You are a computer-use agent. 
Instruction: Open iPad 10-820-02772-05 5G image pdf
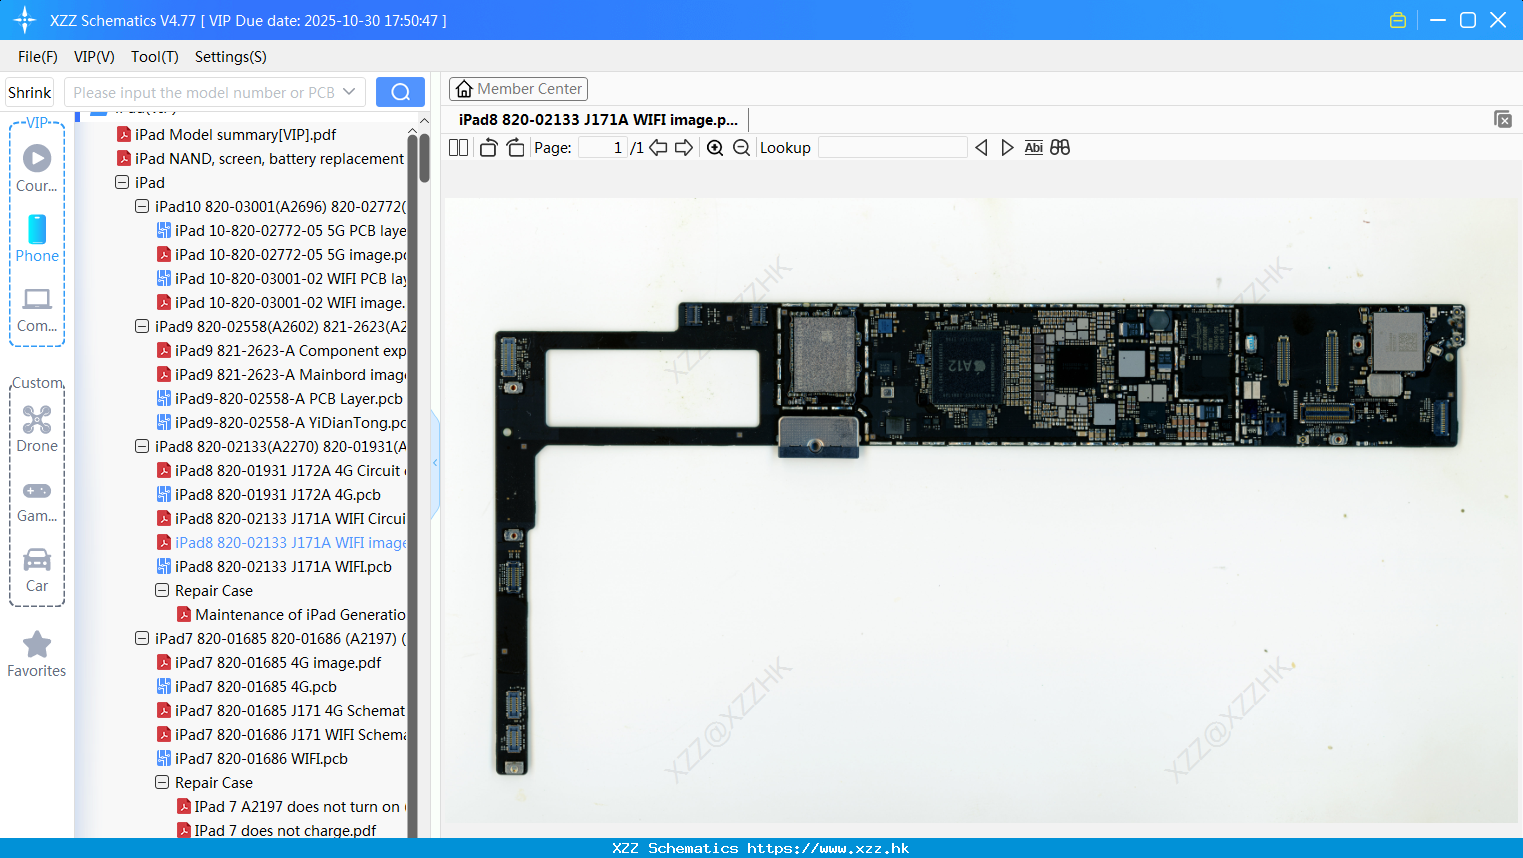point(281,254)
